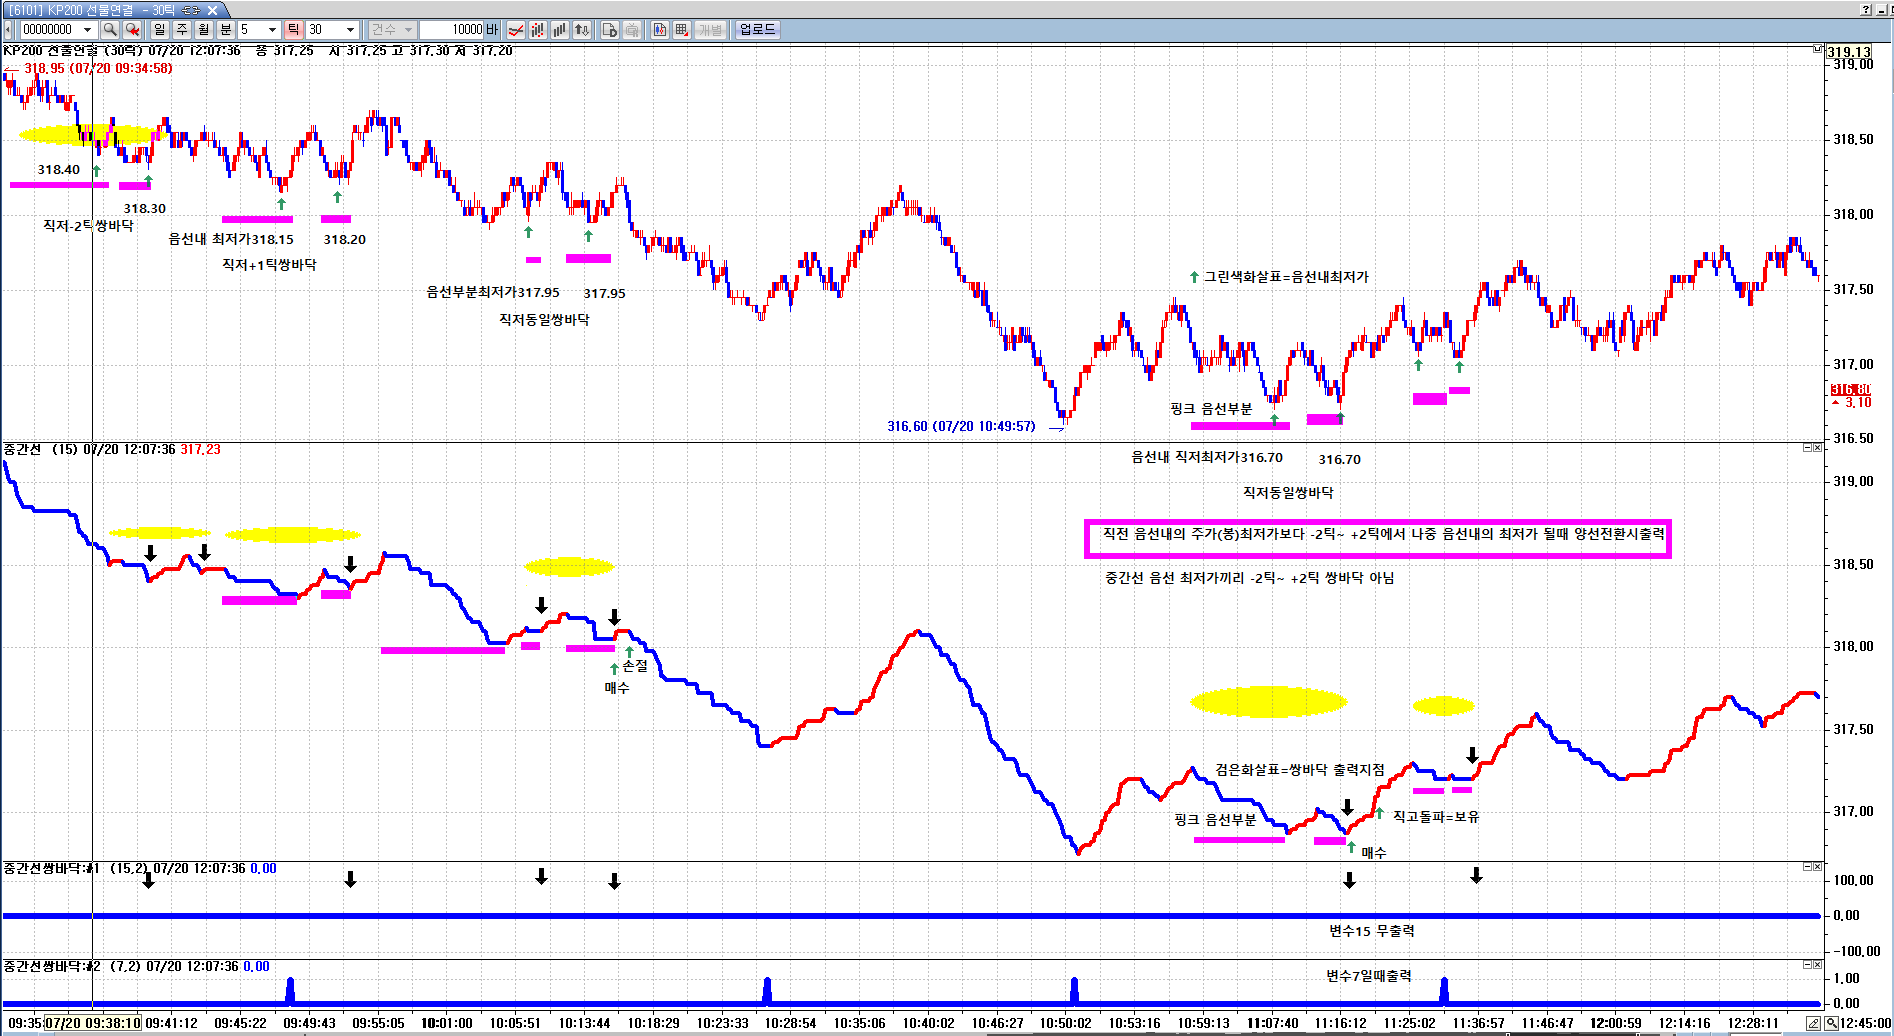Click the chart settings document icon
This screenshot has height=1036, width=1894.
pyautogui.click(x=610, y=30)
